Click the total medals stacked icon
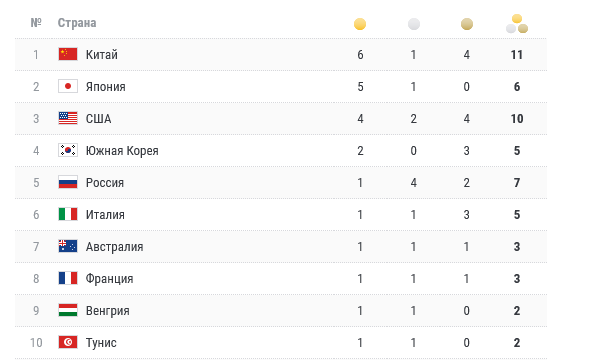Image resolution: width=595 pixels, height=360 pixels. click(517, 24)
